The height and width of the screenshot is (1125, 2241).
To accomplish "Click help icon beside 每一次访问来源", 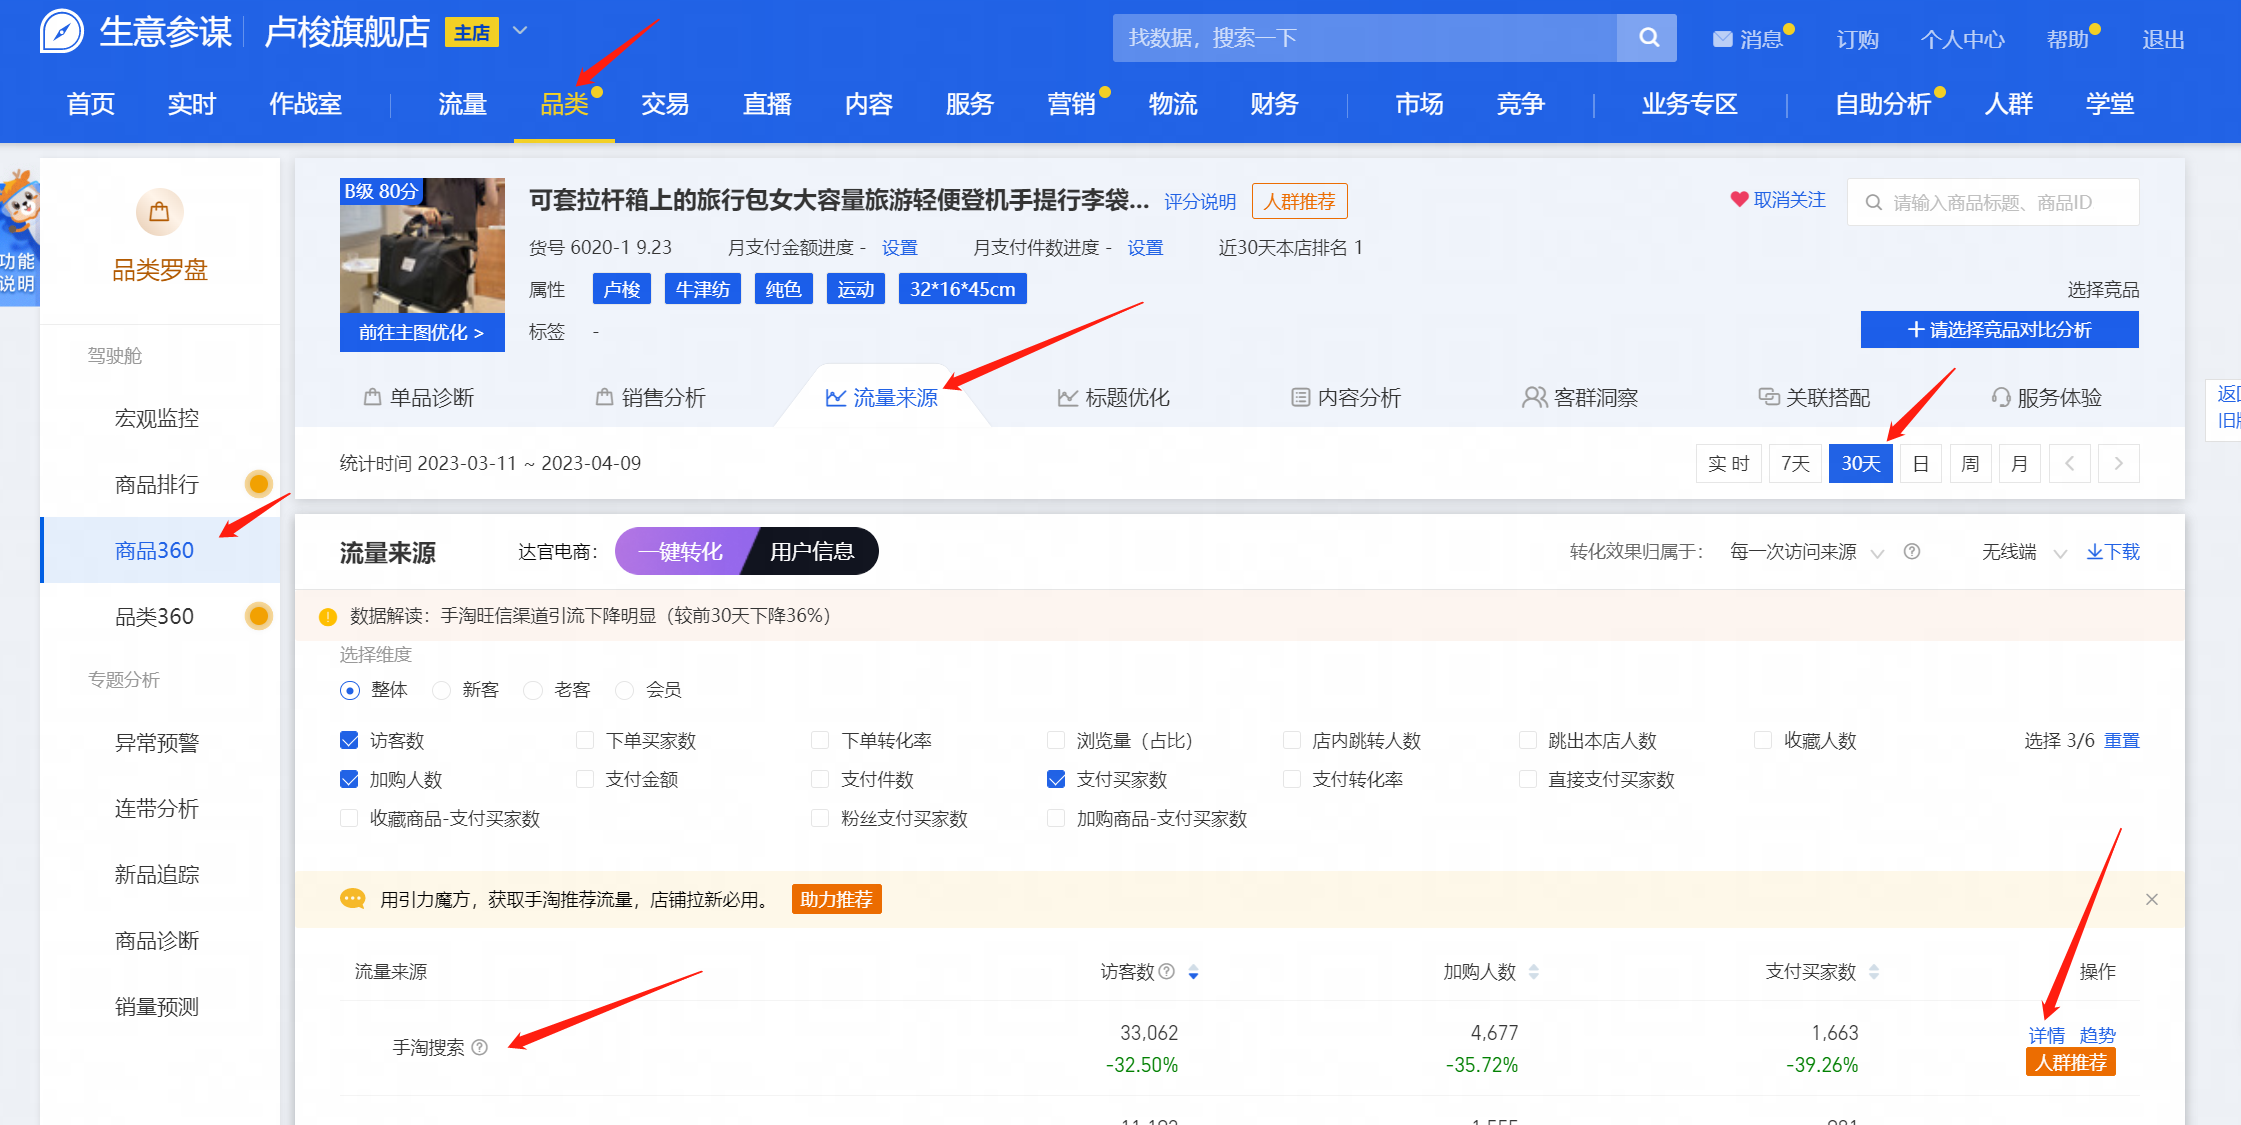I will pyautogui.click(x=1911, y=552).
